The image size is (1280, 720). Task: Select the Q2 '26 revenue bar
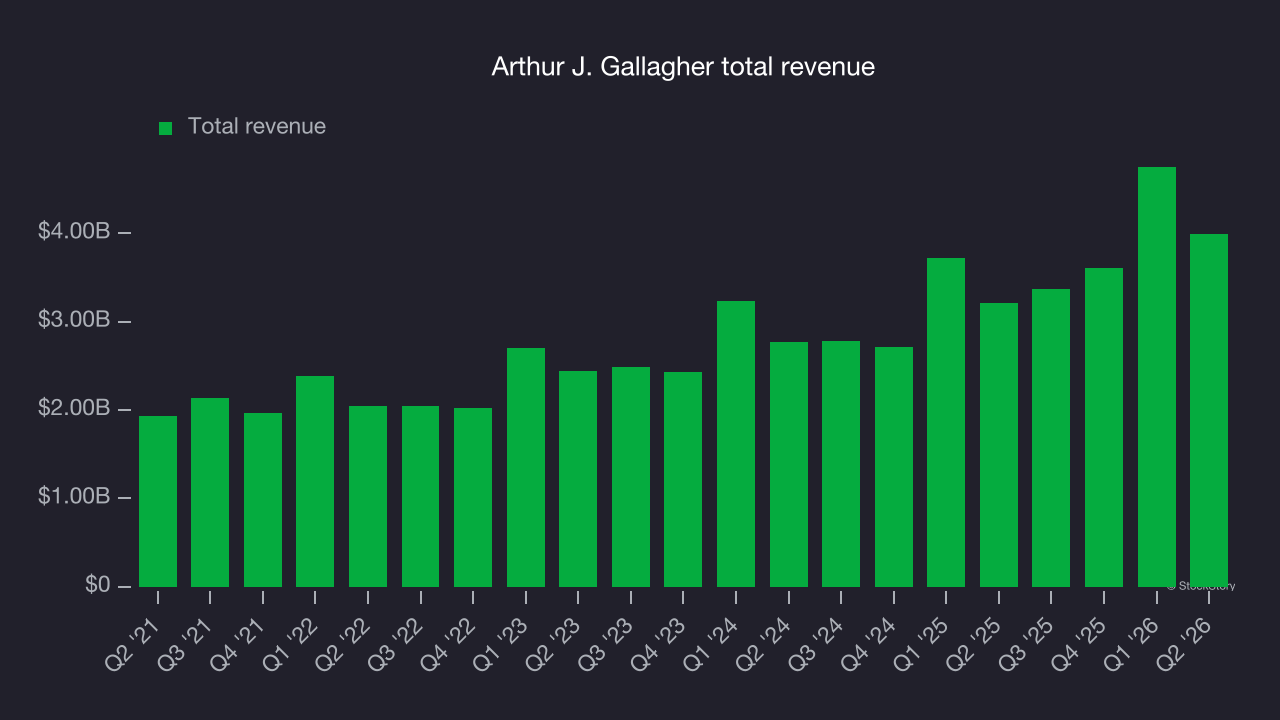1209,411
